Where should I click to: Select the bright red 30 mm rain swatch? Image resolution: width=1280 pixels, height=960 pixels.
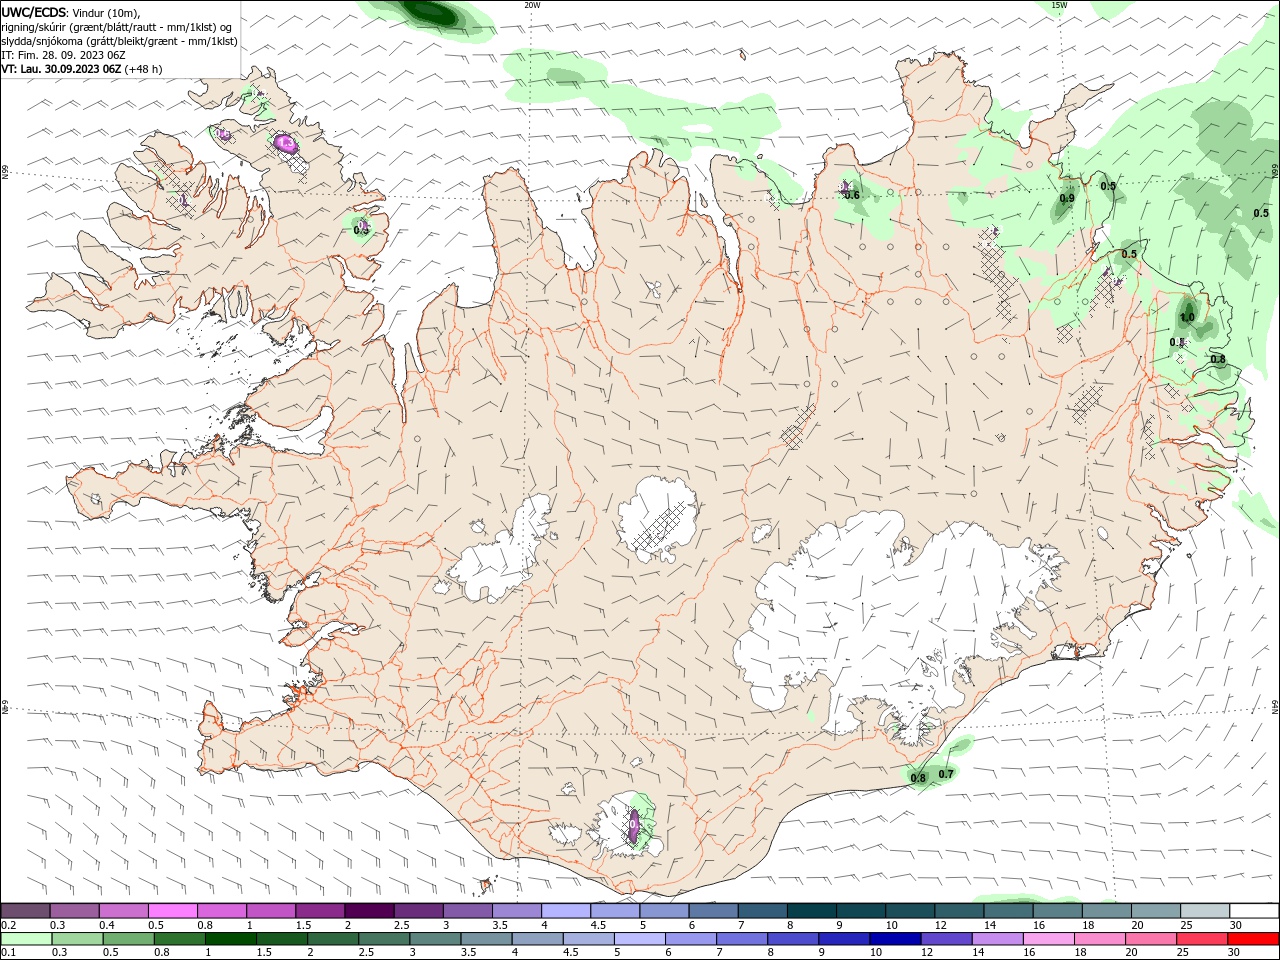1253,939
